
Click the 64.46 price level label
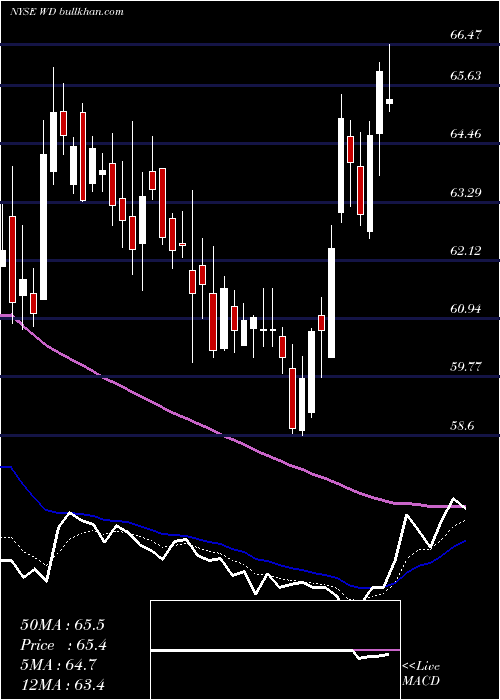point(466,133)
